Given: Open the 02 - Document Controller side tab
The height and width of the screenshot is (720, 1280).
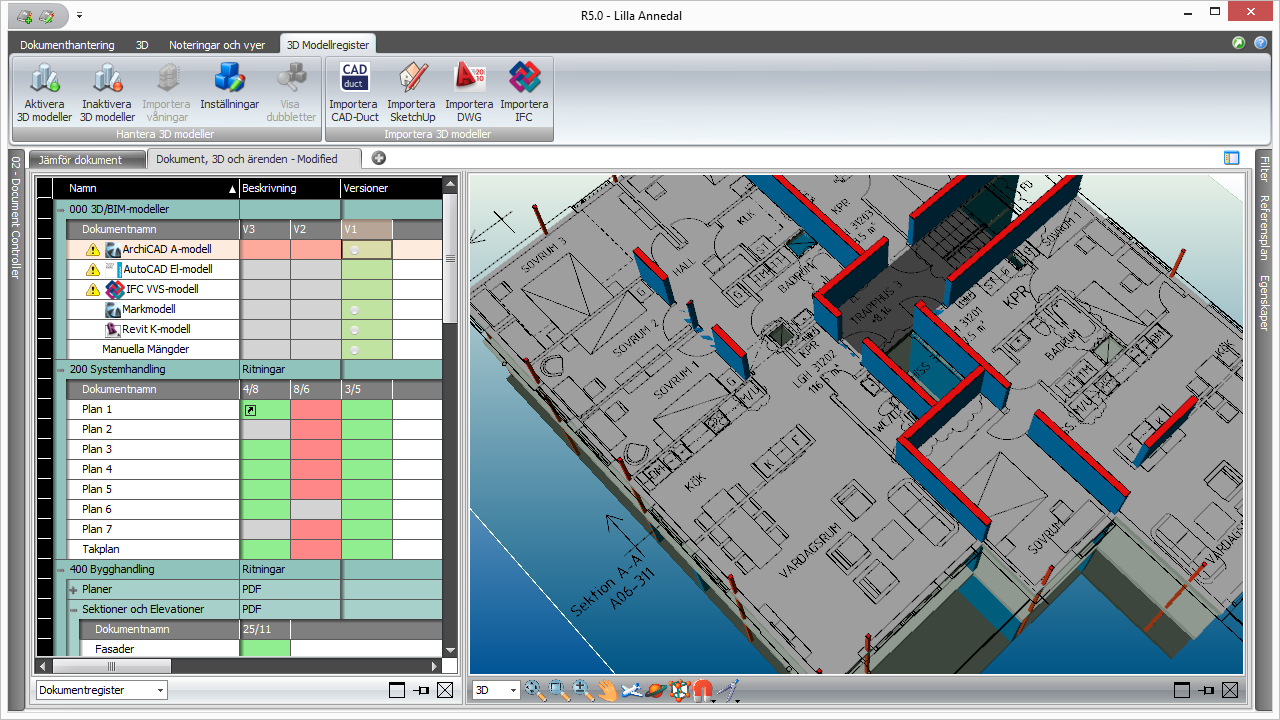Looking at the screenshot, I should coord(16,215).
